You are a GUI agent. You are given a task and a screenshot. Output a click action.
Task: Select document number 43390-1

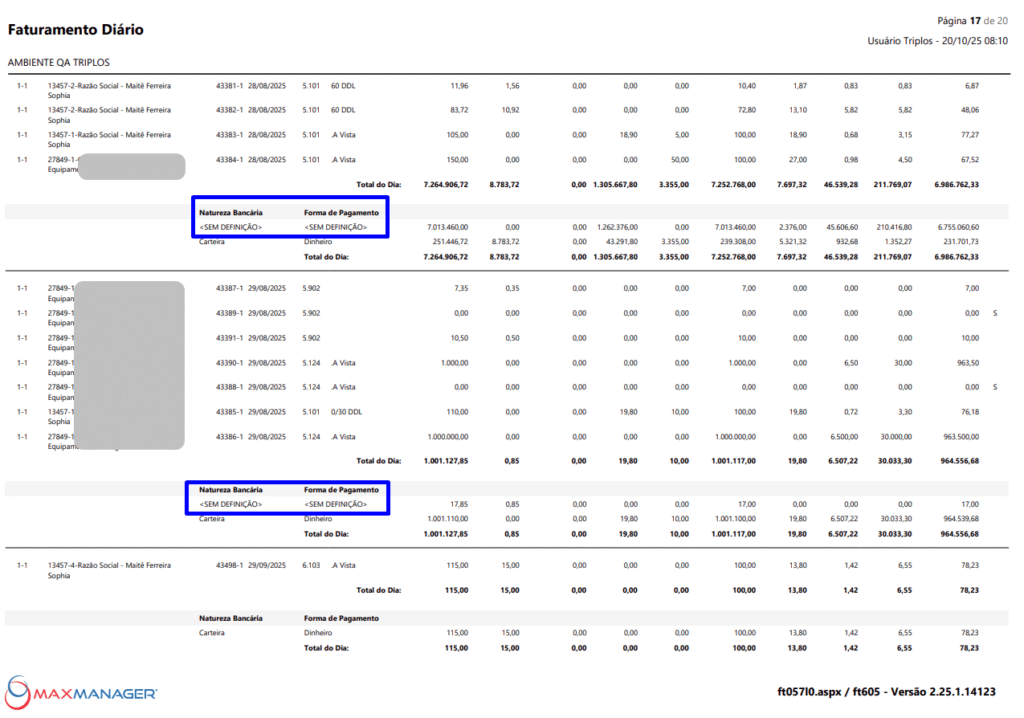pyautogui.click(x=229, y=362)
